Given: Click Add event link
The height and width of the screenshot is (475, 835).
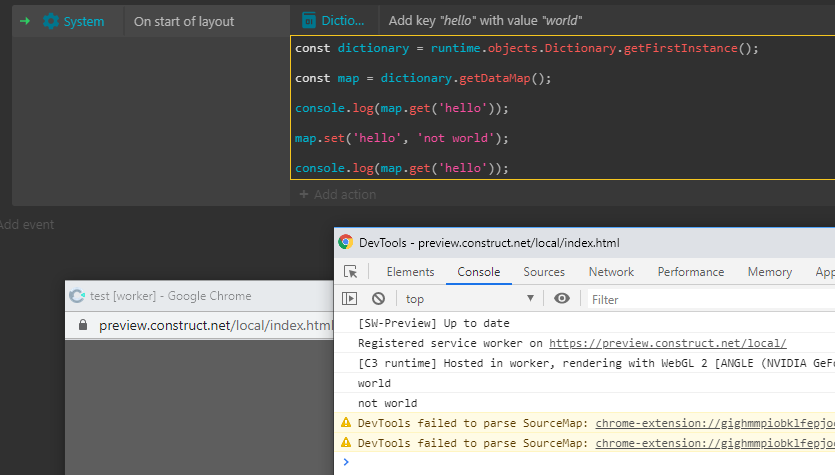Looking at the screenshot, I should click(27, 224).
